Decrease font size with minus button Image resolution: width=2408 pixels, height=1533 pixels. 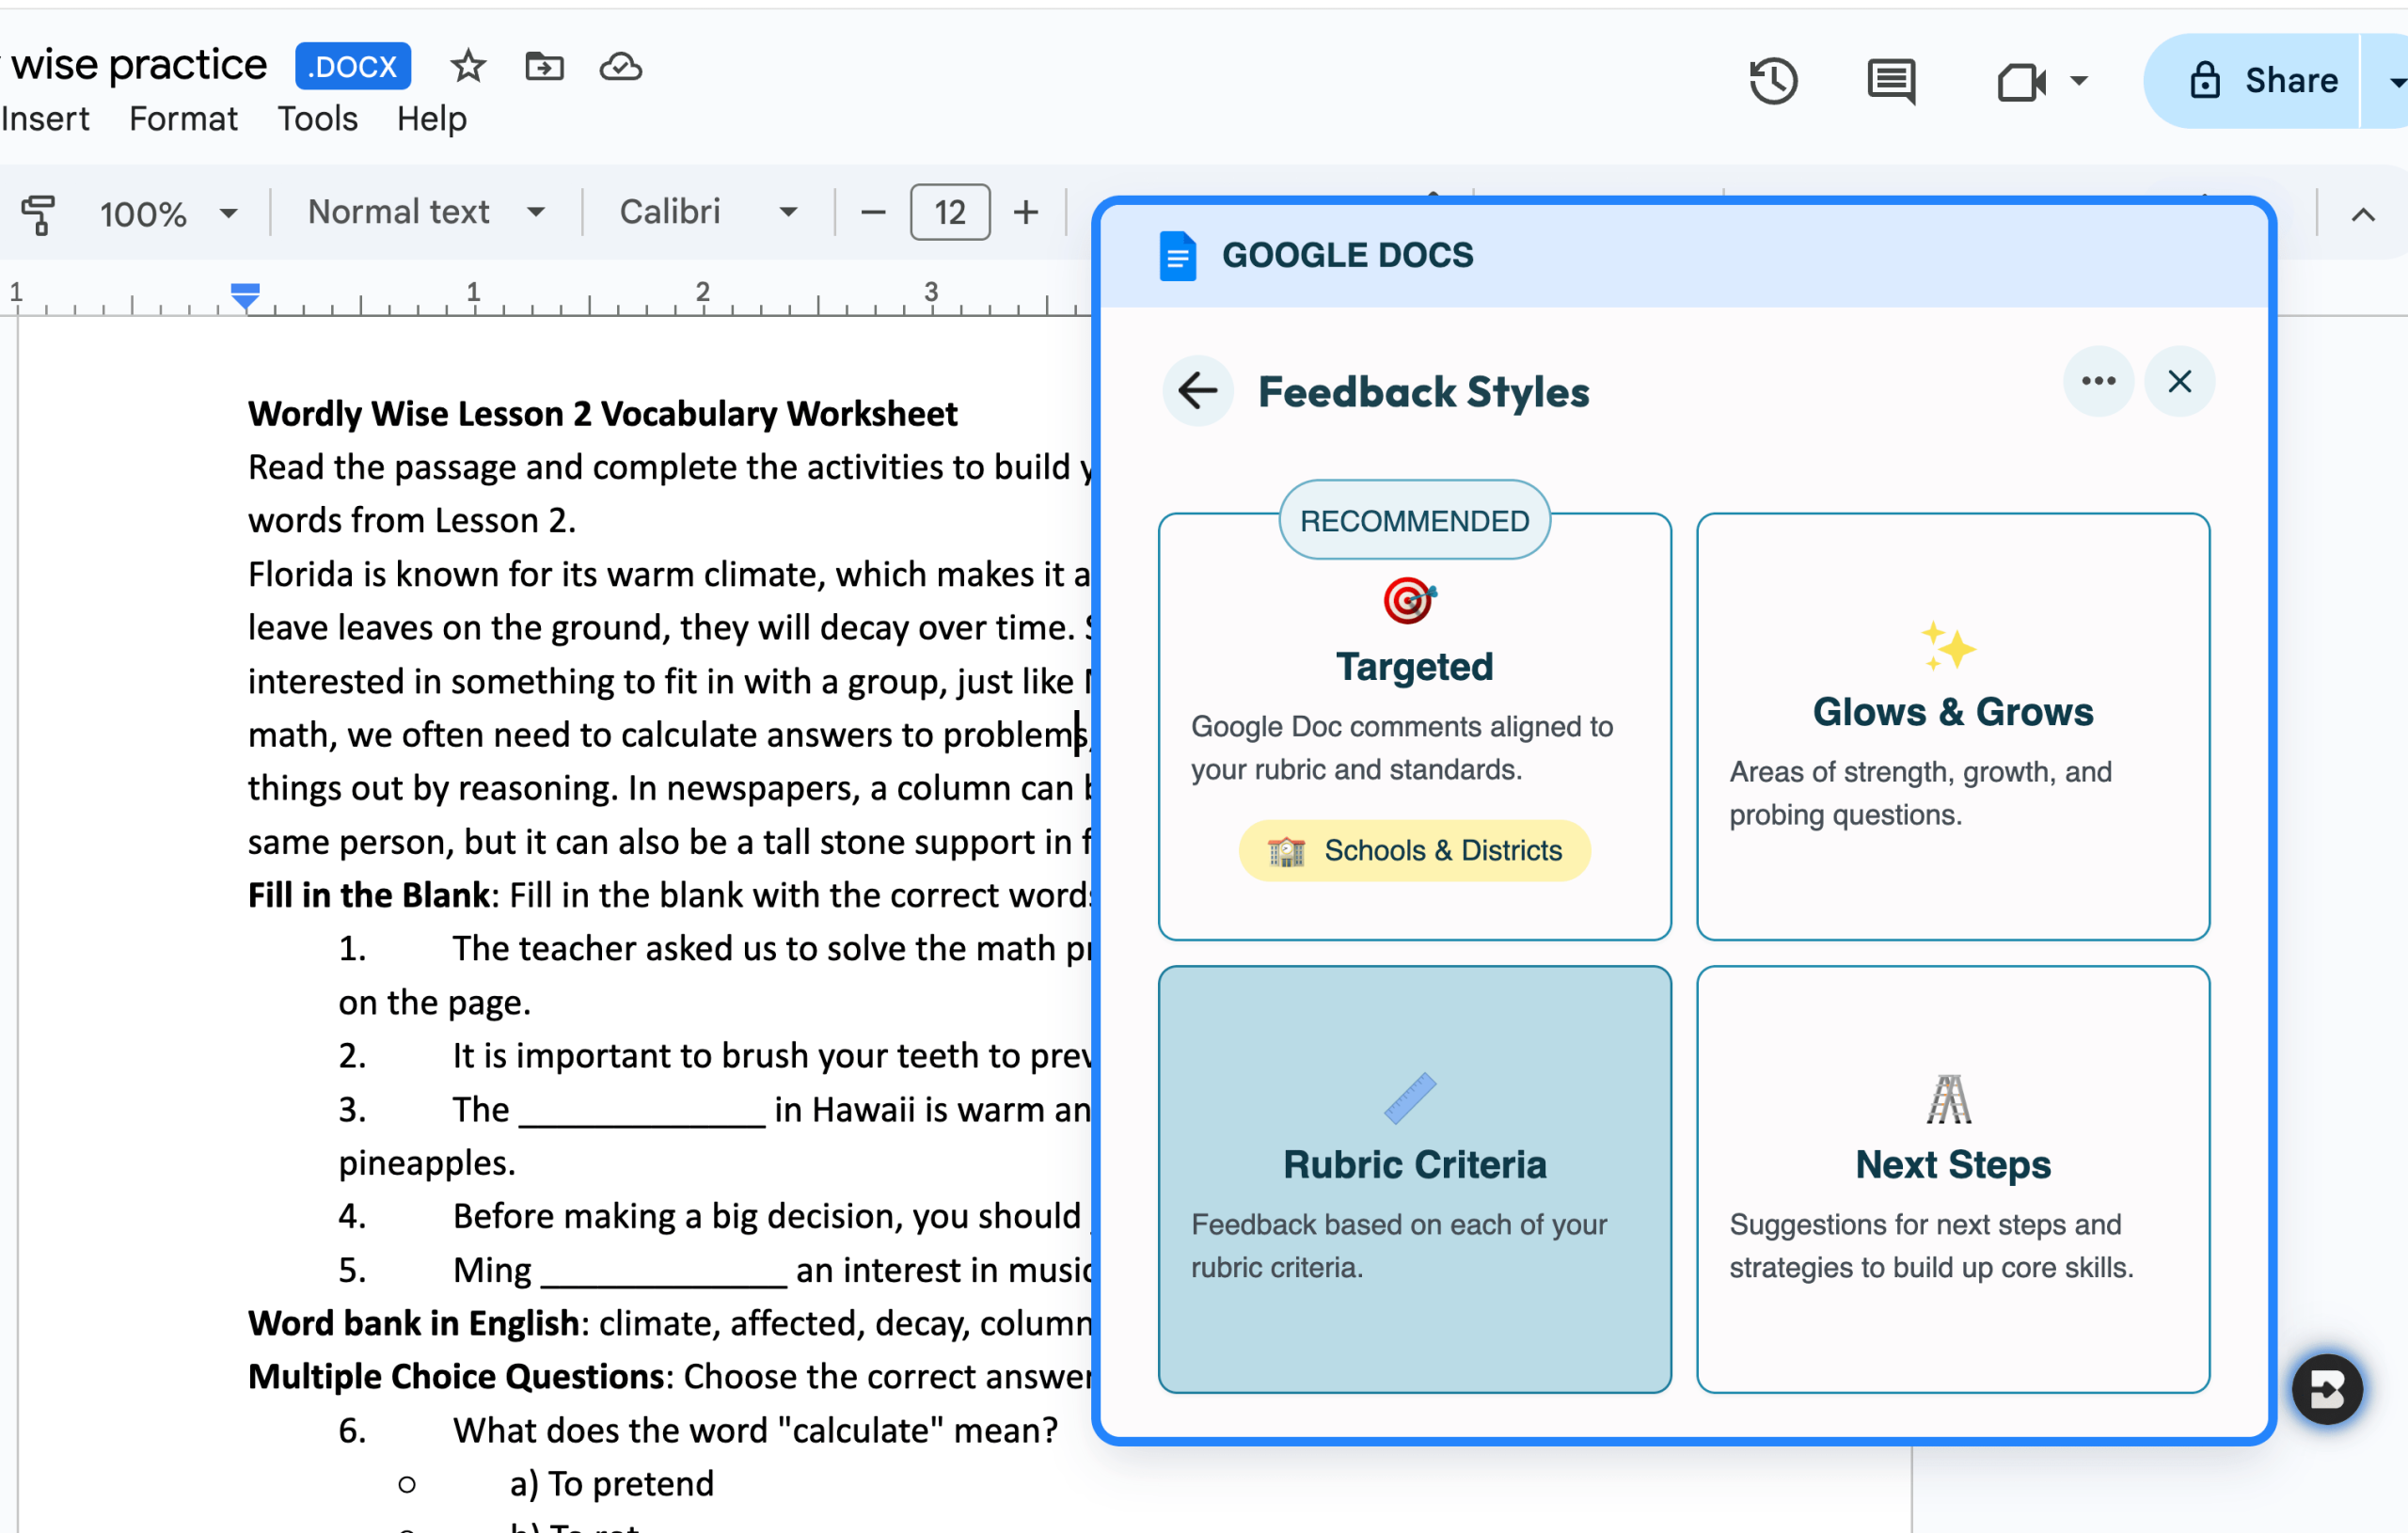coord(872,213)
